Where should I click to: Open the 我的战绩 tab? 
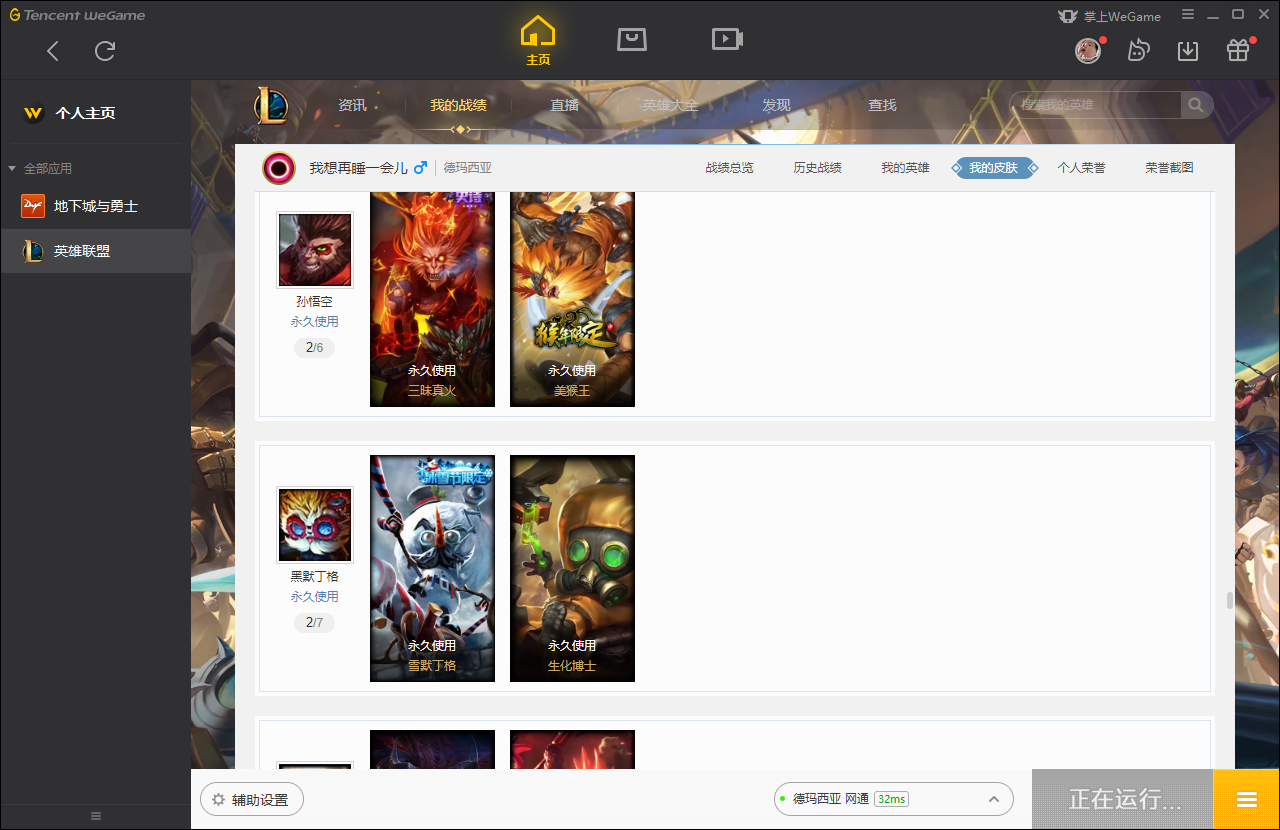[459, 105]
